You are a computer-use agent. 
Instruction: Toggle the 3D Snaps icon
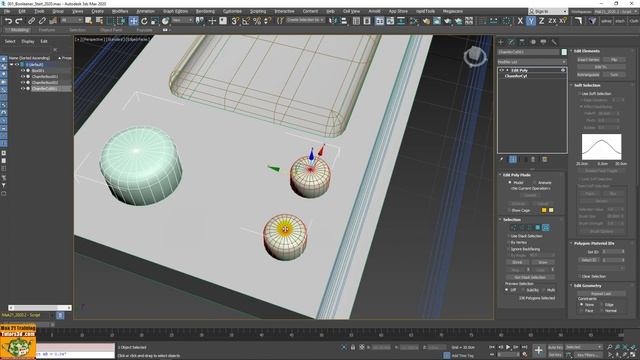click(235, 21)
